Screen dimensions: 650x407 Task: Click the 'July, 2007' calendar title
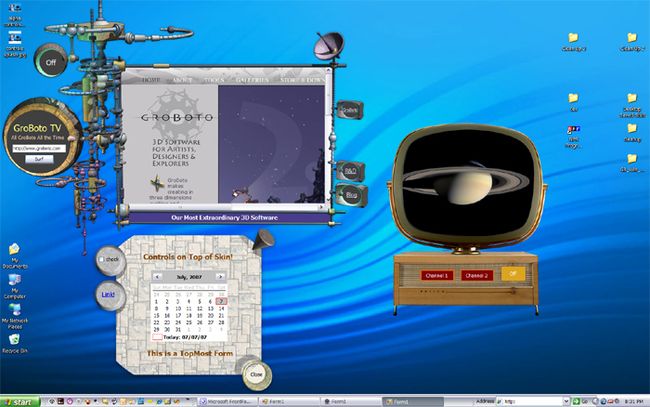[189, 277]
